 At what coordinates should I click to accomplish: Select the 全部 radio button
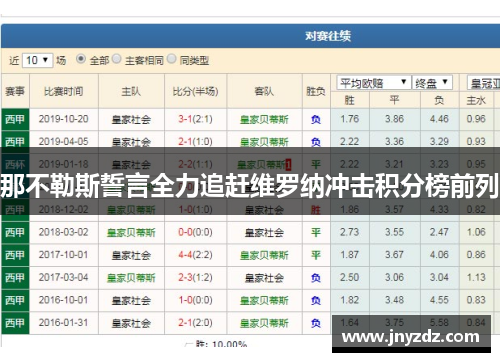coord(81,59)
